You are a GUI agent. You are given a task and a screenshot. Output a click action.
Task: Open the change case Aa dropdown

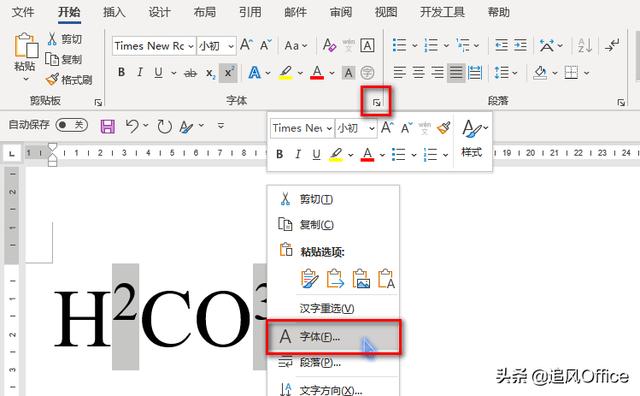coord(296,45)
